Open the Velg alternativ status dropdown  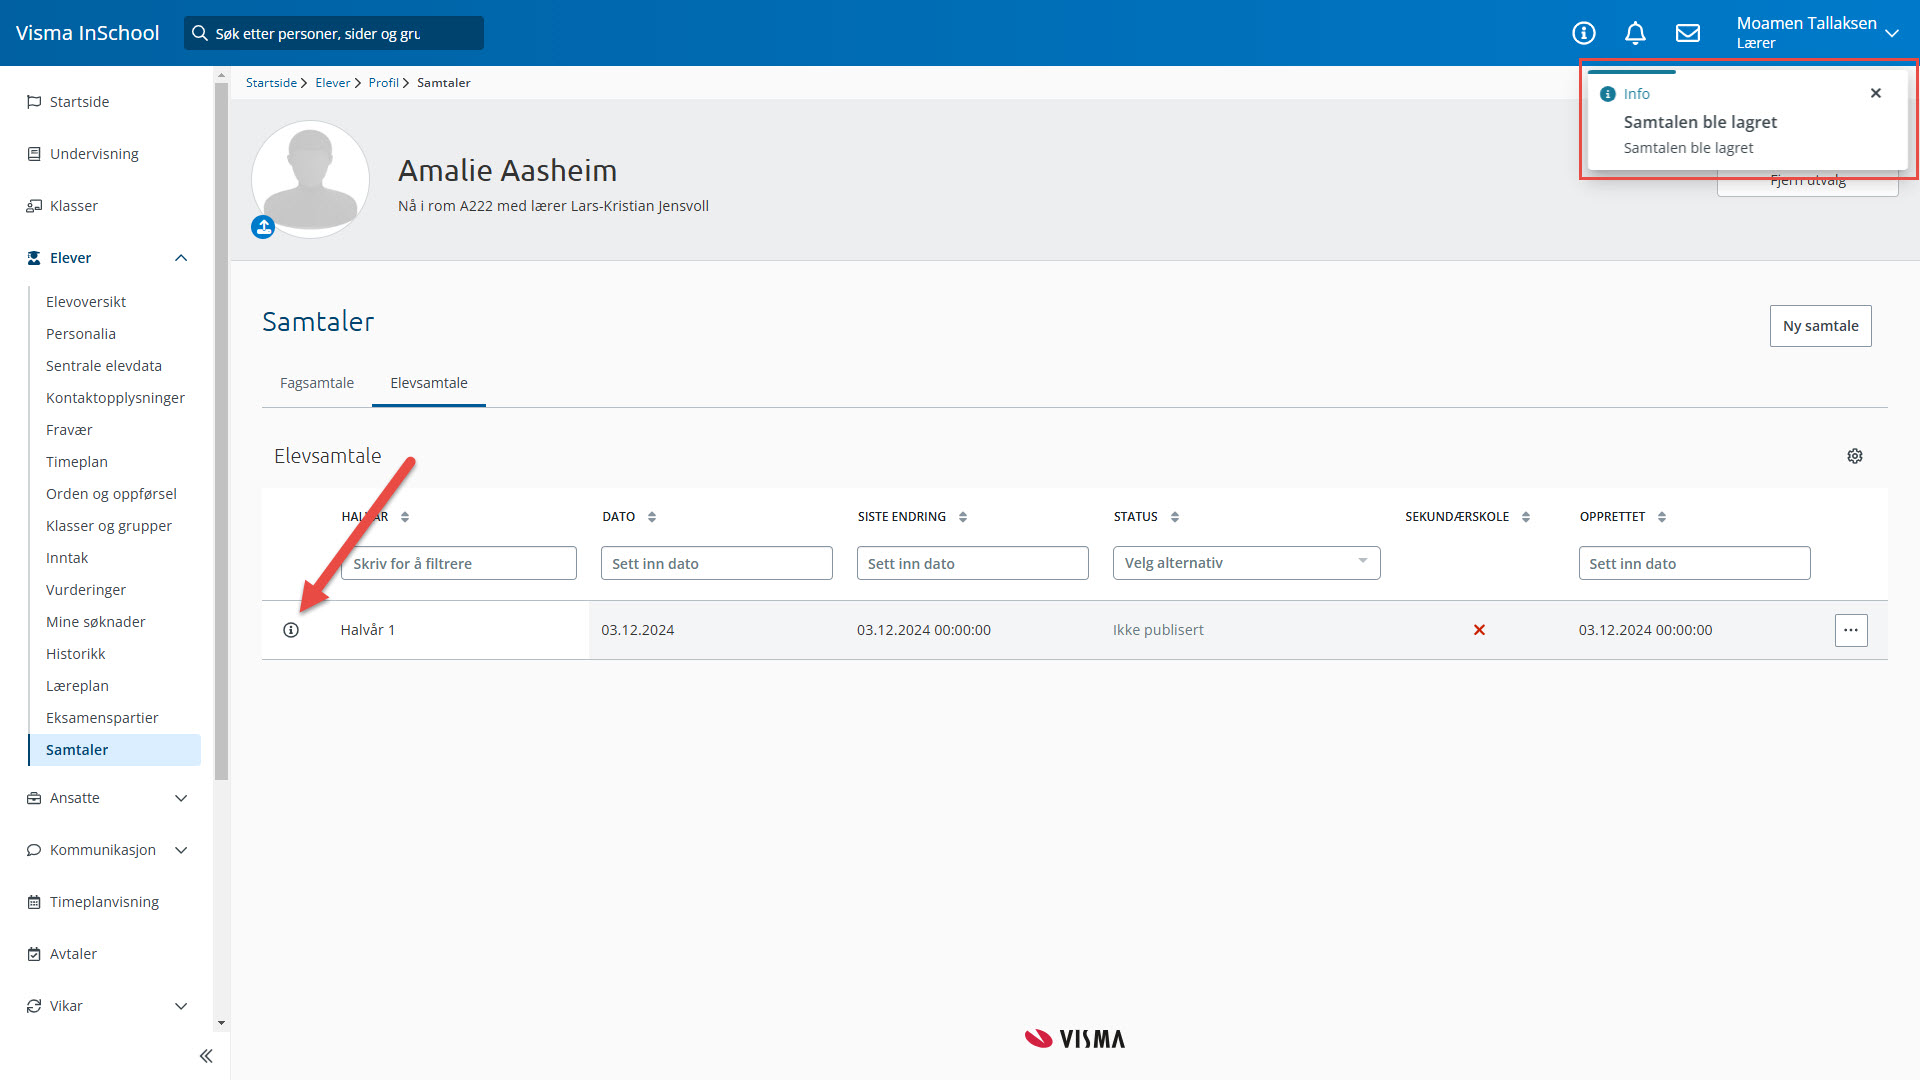1246,563
